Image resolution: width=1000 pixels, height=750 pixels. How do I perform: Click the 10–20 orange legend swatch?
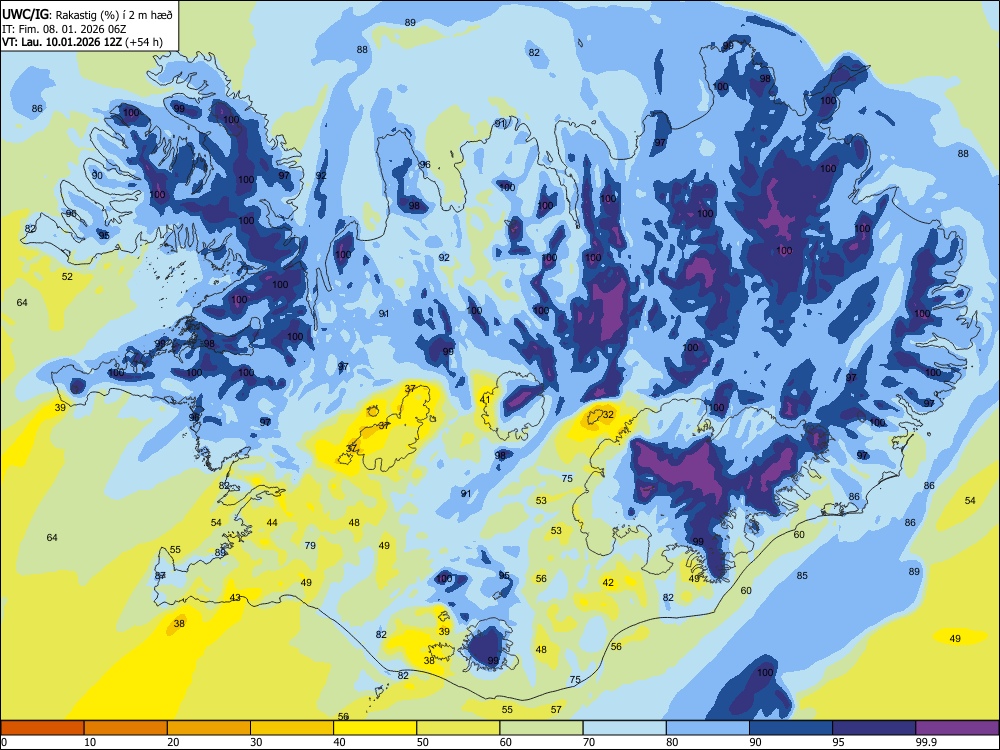[x=126, y=728]
